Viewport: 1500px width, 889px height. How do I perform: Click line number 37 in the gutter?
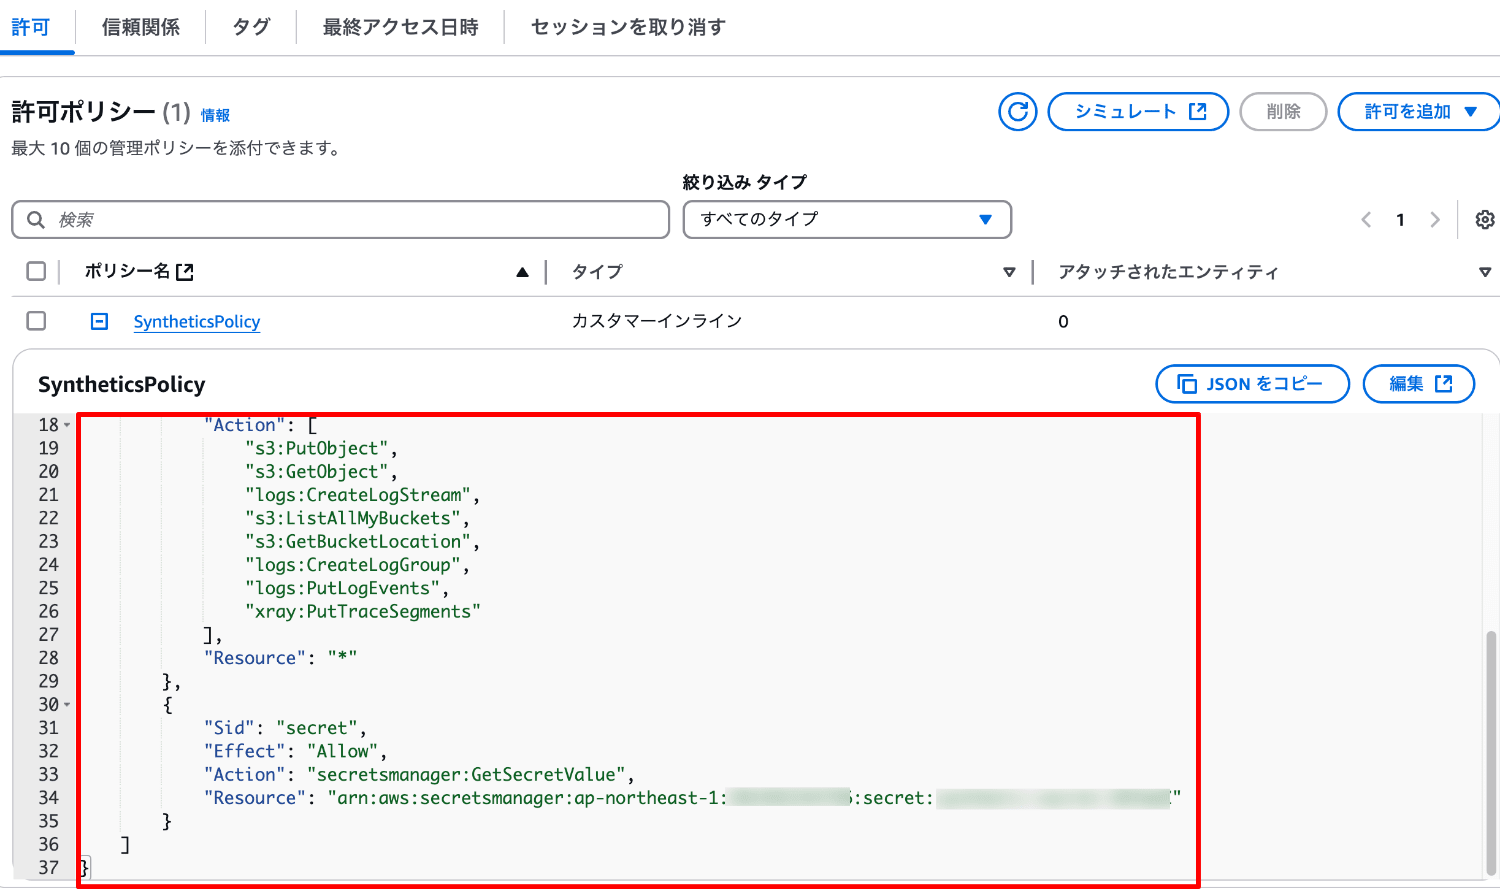pos(48,868)
